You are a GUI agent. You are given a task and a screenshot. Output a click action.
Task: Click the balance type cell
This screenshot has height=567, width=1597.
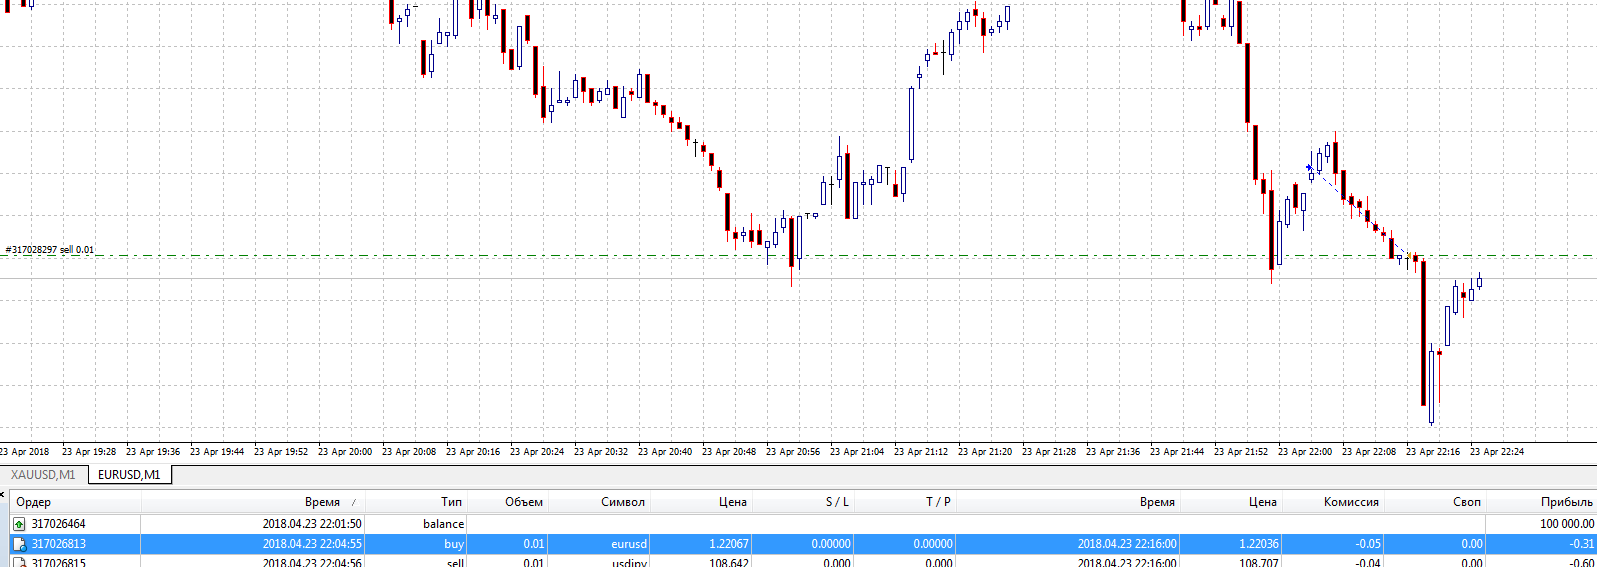[x=443, y=523]
